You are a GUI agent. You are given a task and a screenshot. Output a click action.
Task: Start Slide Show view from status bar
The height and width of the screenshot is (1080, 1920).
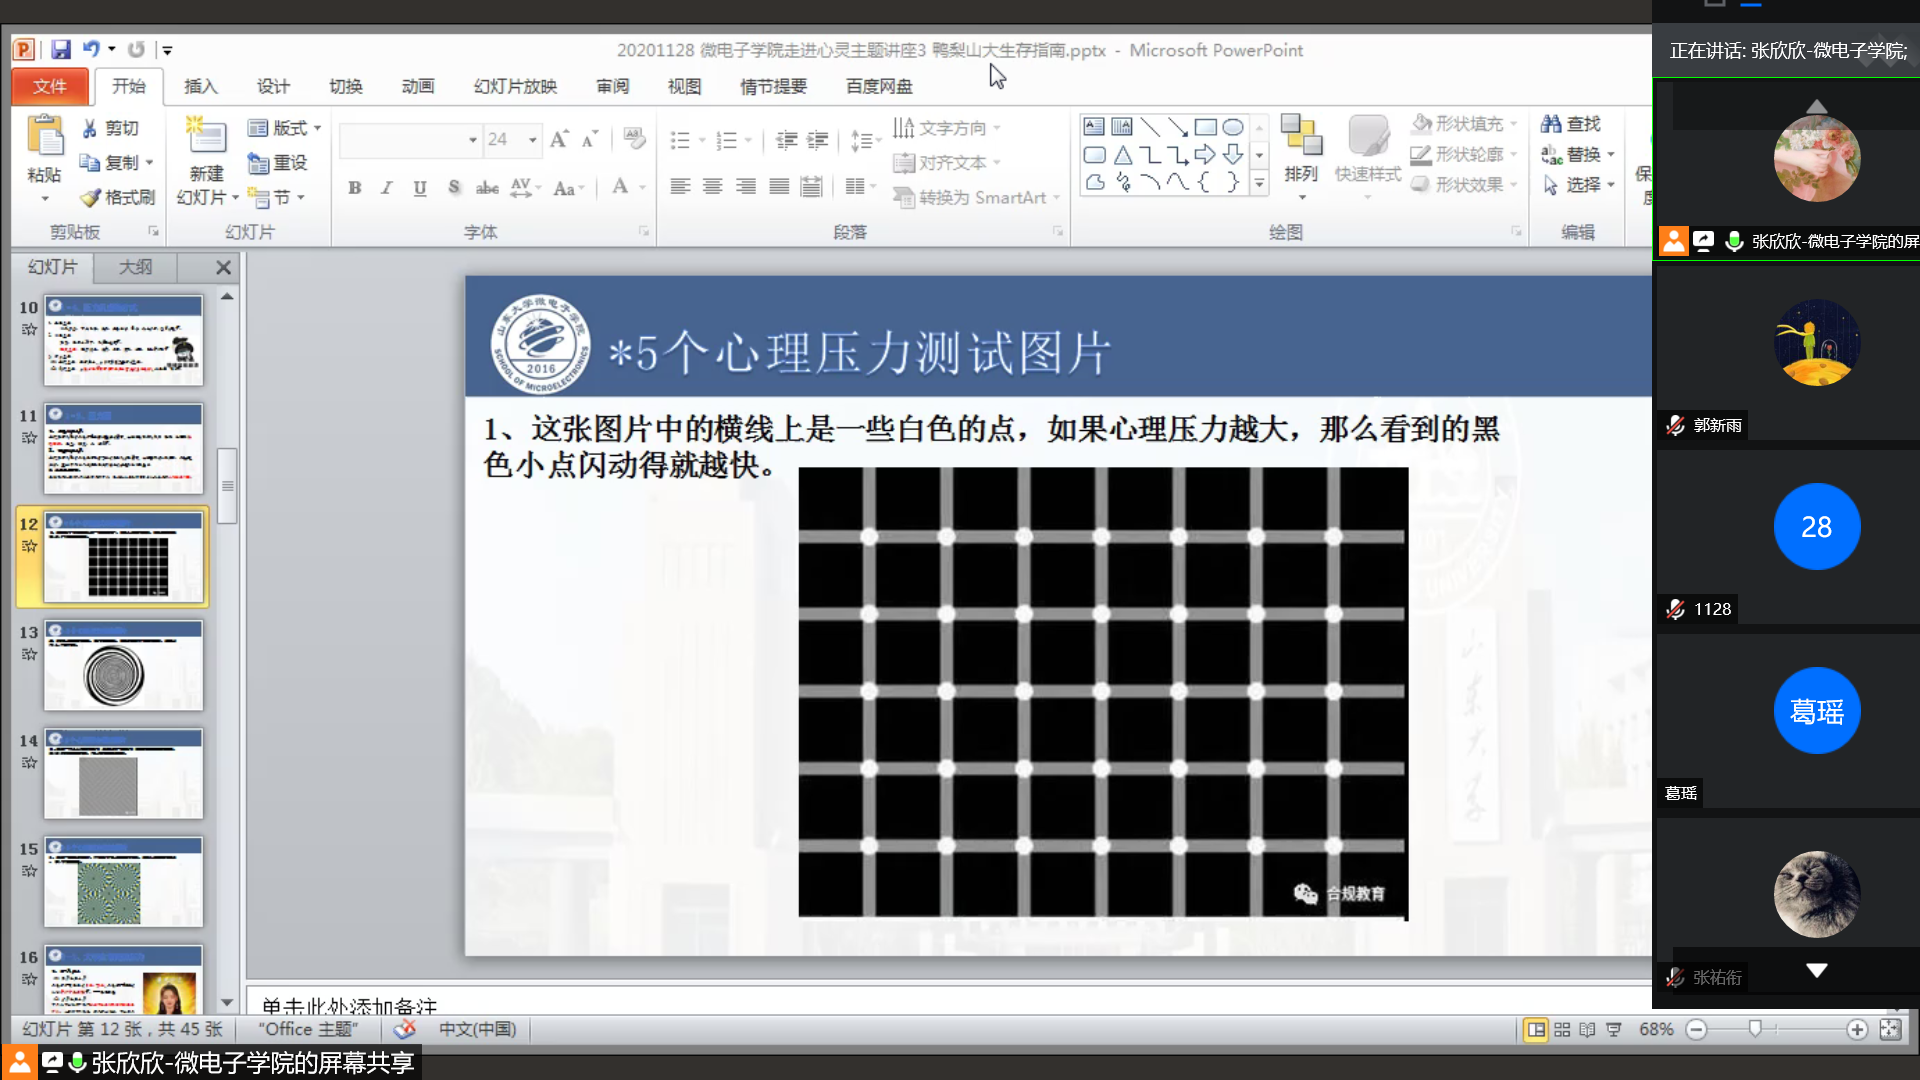pos(1614,1030)
